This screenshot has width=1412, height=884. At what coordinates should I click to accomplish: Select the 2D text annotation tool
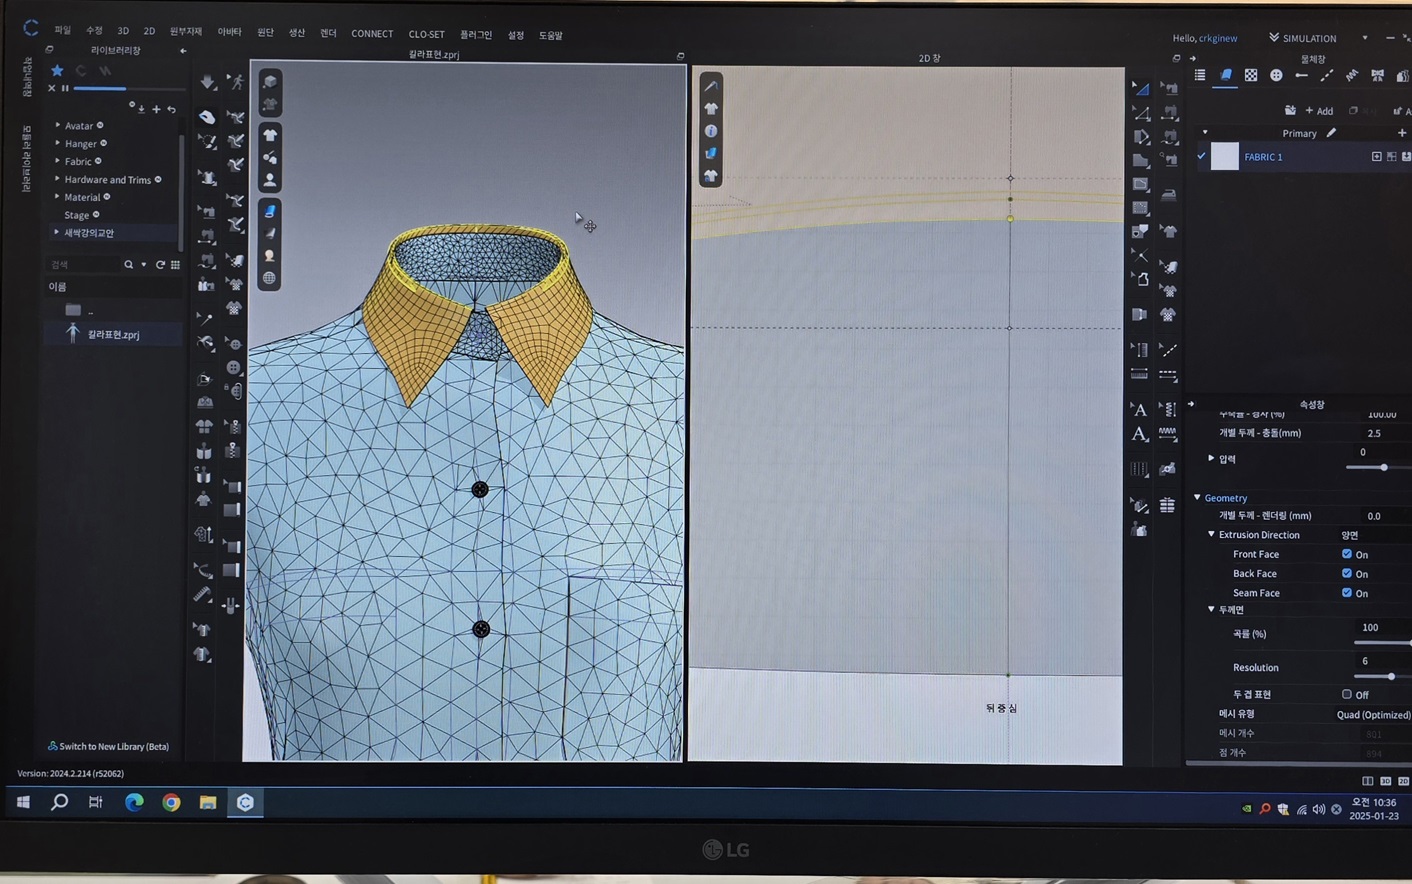click(1139, 410)
